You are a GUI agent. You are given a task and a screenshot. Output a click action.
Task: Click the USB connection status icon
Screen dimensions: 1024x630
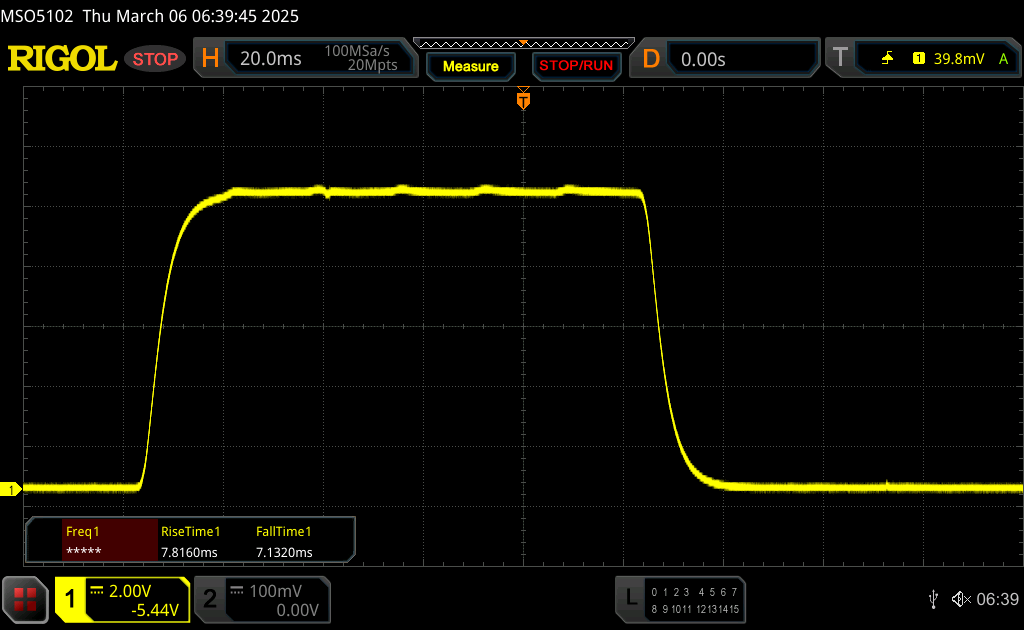tap(933, 599)
